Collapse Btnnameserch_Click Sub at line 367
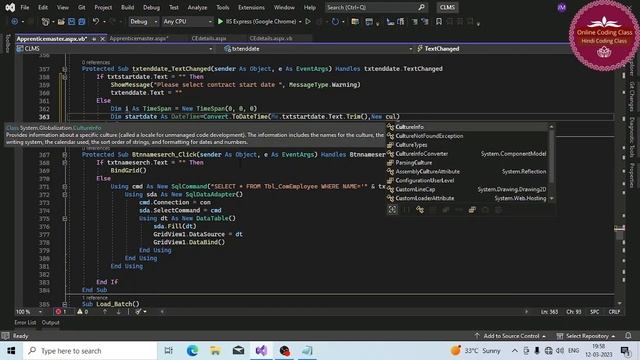This screenshot has height=360, width=640. point(64,155)
